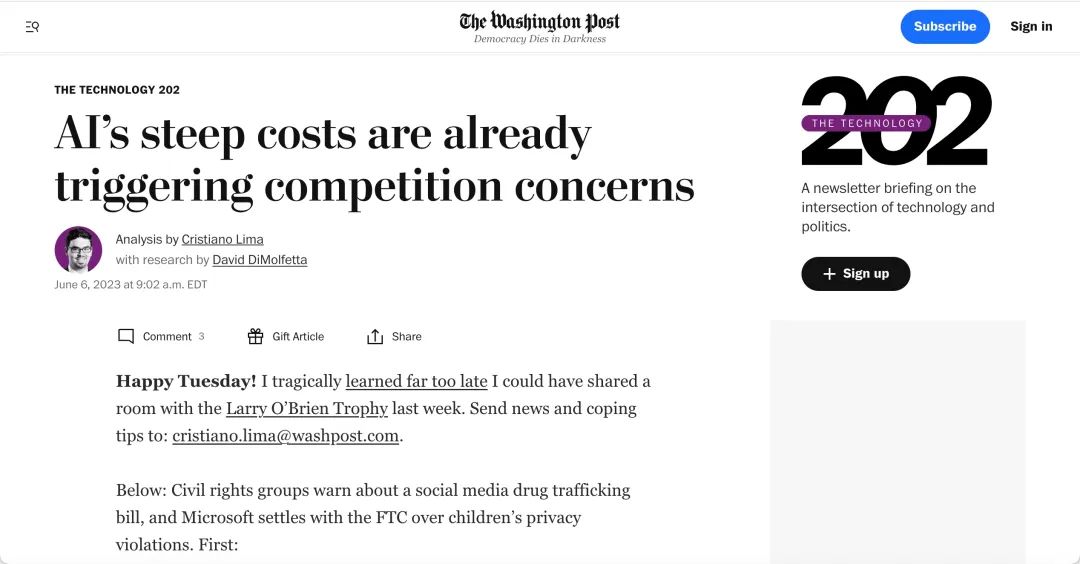Click Sign in at top right
The width and height of the screenshot is (1080, 564).
(1031, 27)
